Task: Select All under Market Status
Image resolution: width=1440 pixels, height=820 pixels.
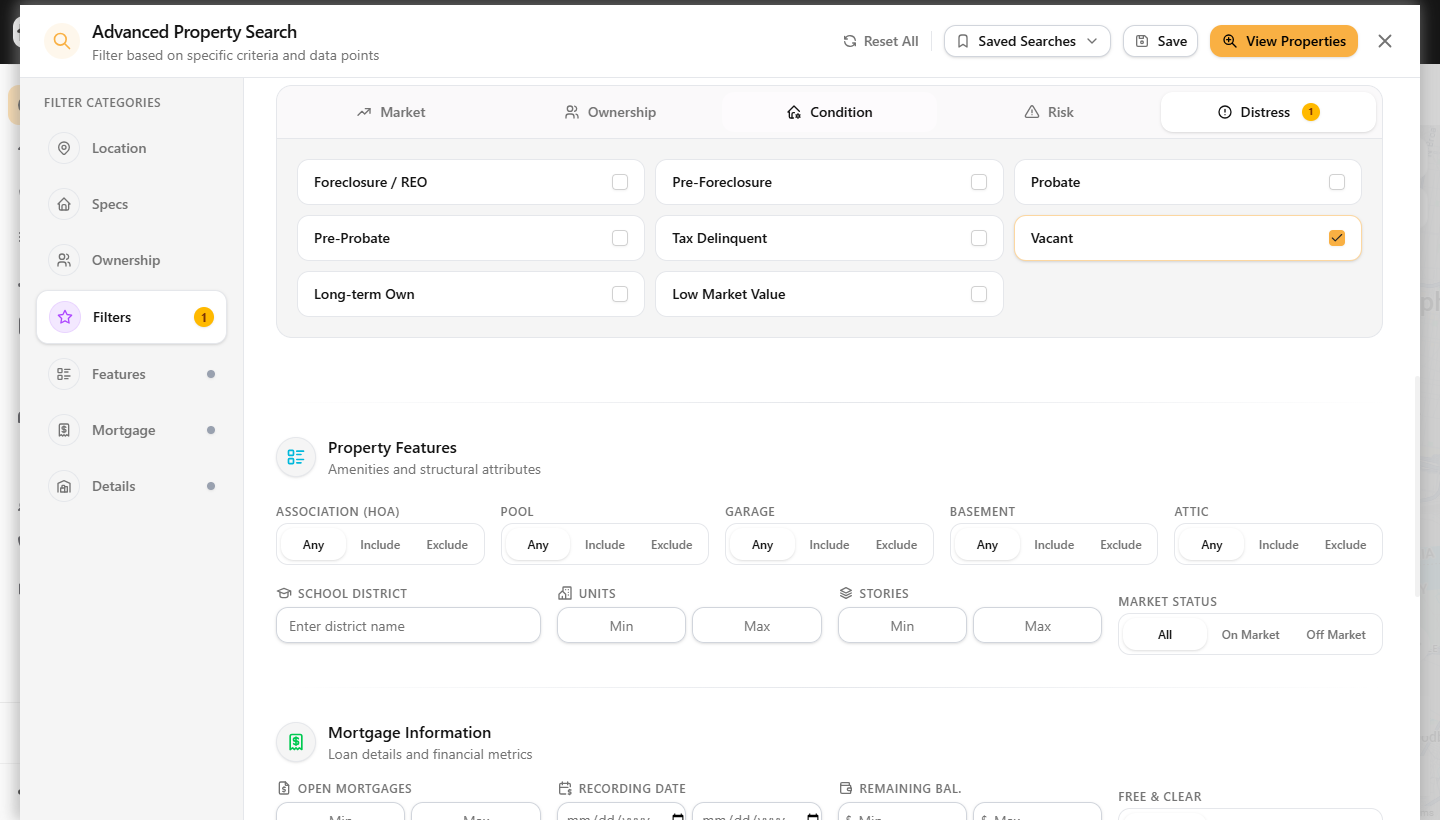Action: click(1165, 635)
